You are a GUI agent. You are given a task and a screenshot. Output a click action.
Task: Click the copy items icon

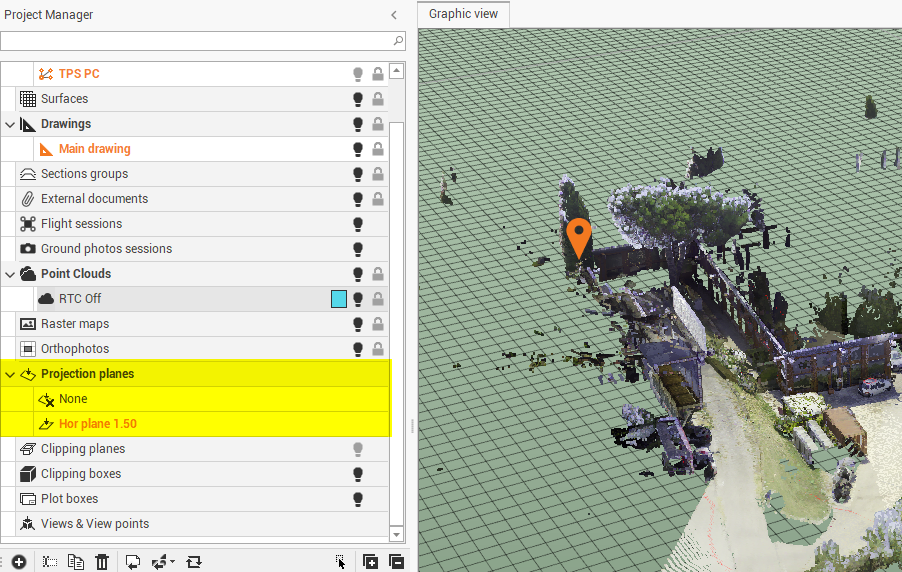click(x=75, y=562)
